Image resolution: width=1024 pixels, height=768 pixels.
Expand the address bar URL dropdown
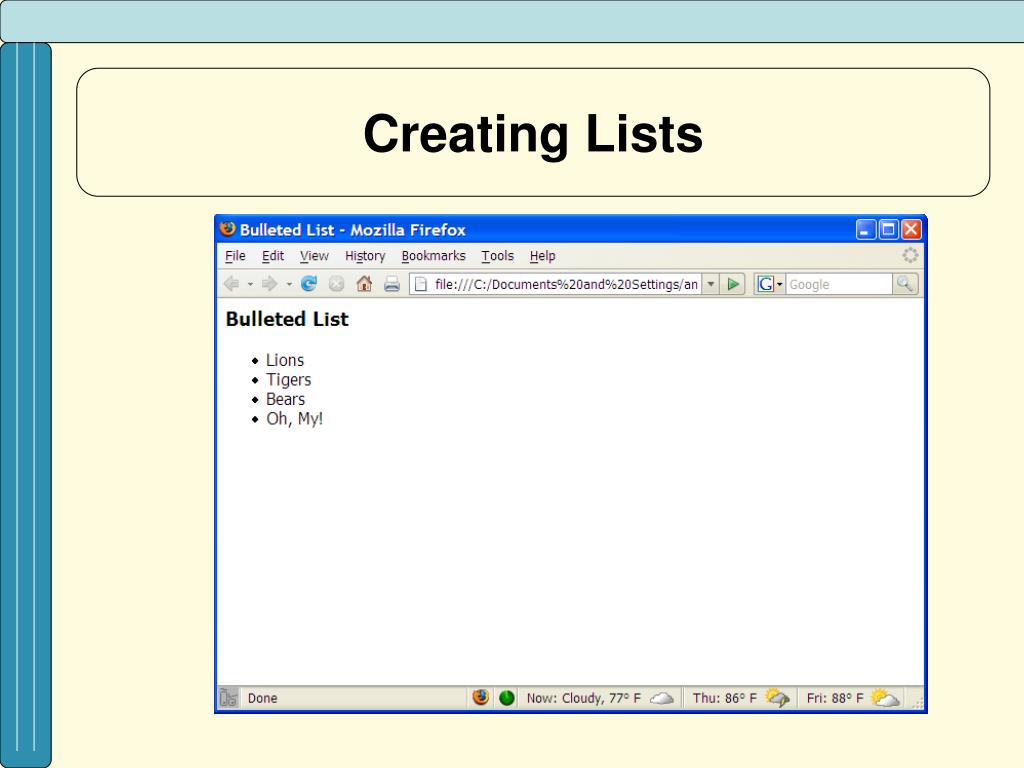(711, 284)
